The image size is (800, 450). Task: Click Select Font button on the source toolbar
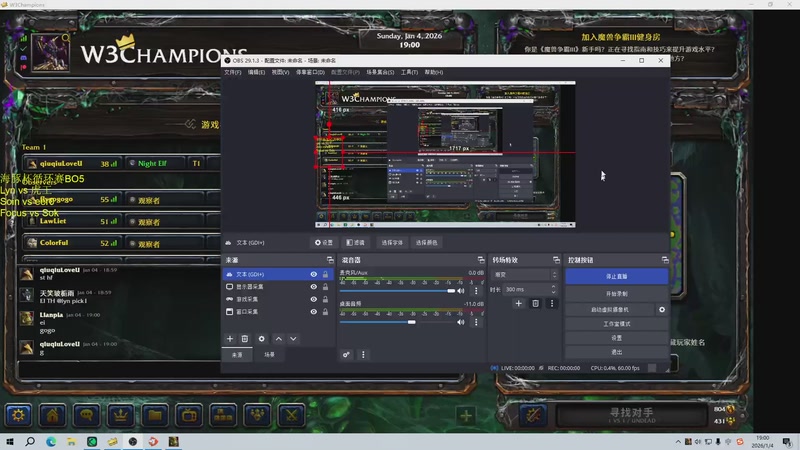pos(392,243)
